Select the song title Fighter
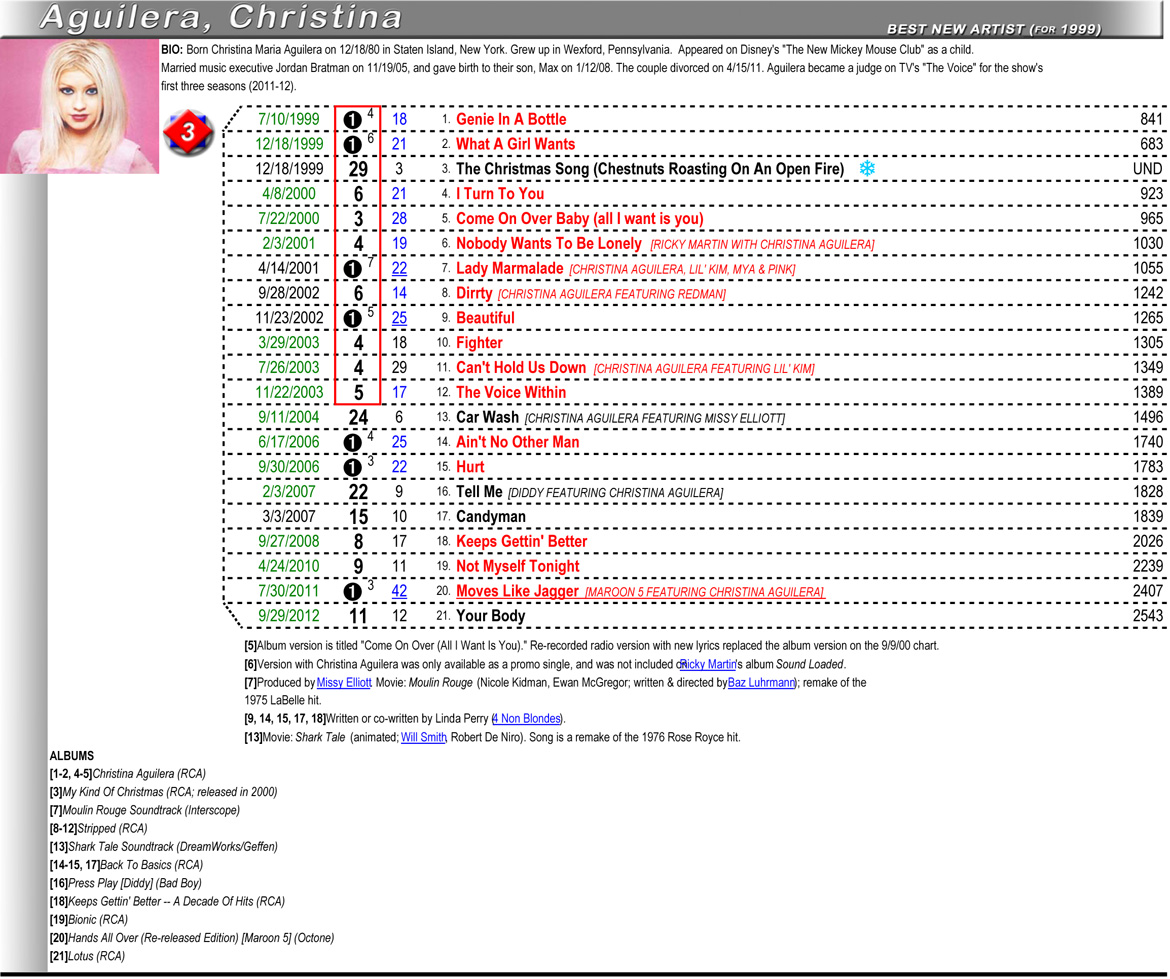Image resolution: width=1170 pixels, height=979 pixels. click(479, 343)
